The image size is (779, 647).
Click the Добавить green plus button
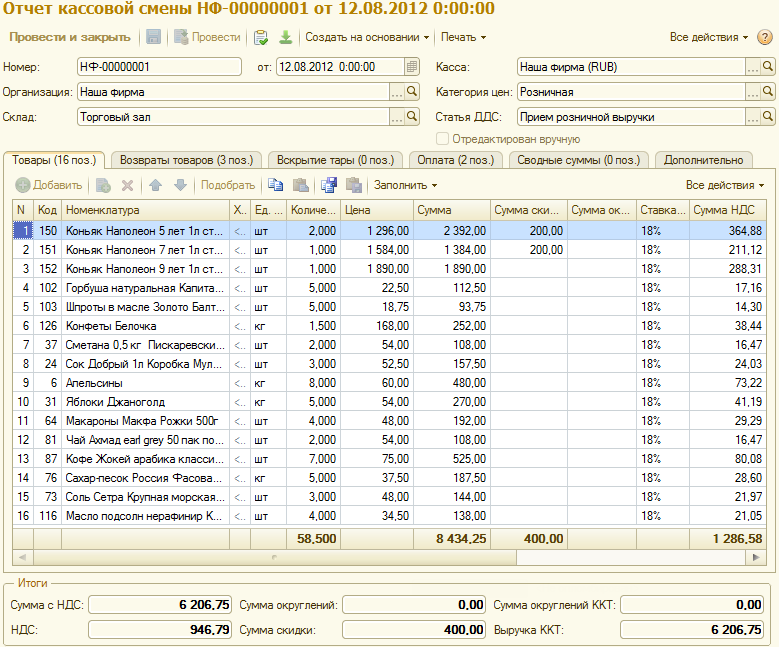pyautogui.click(x=49, y=185)
